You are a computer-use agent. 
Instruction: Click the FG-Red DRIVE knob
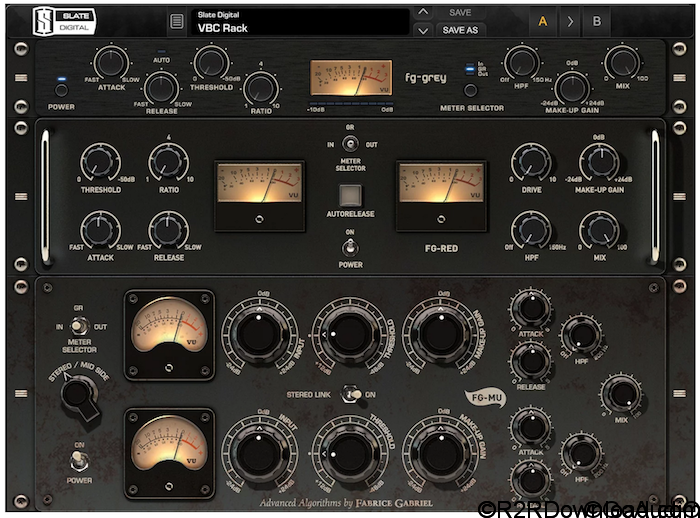(531, 163)
